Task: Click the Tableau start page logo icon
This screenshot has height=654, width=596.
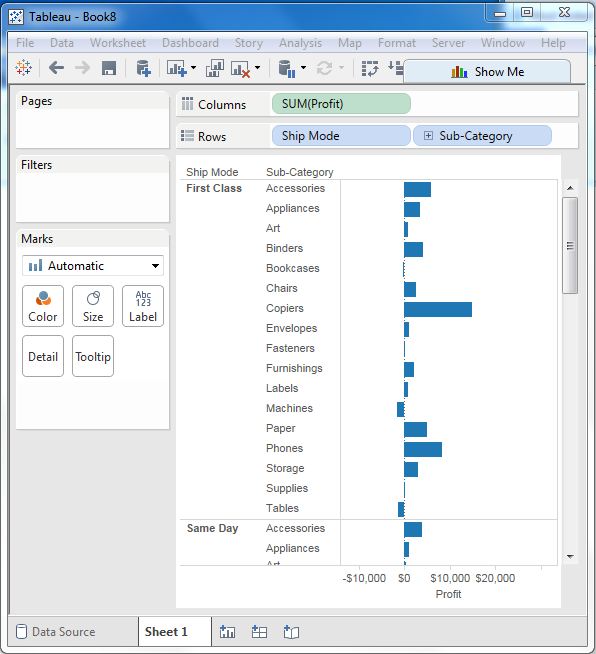Action: click(23, 68)
